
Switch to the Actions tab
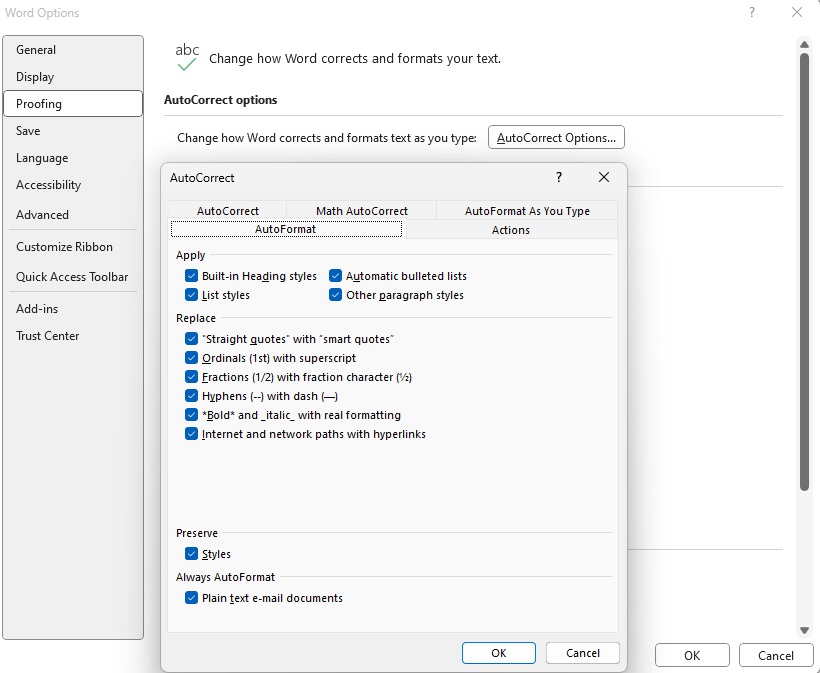[x=511, y=230]
